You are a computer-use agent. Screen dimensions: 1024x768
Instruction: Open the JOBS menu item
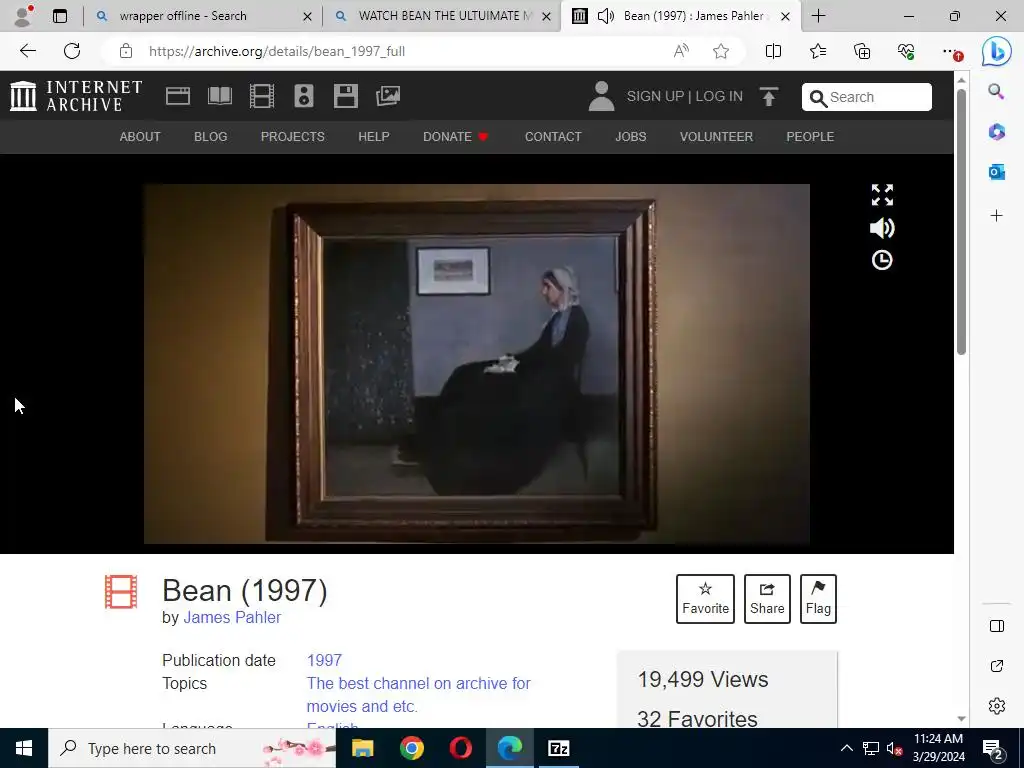(x=631, y=136)
